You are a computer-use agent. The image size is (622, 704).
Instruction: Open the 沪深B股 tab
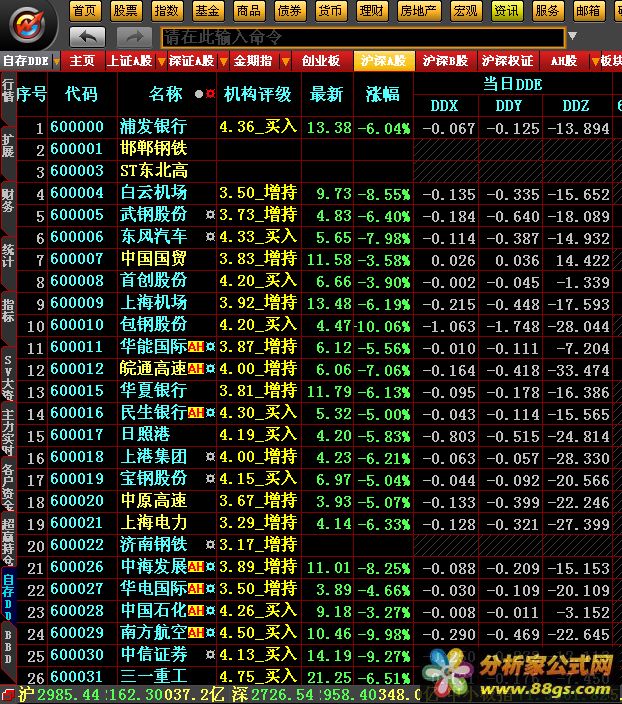(x=445, y=61)
